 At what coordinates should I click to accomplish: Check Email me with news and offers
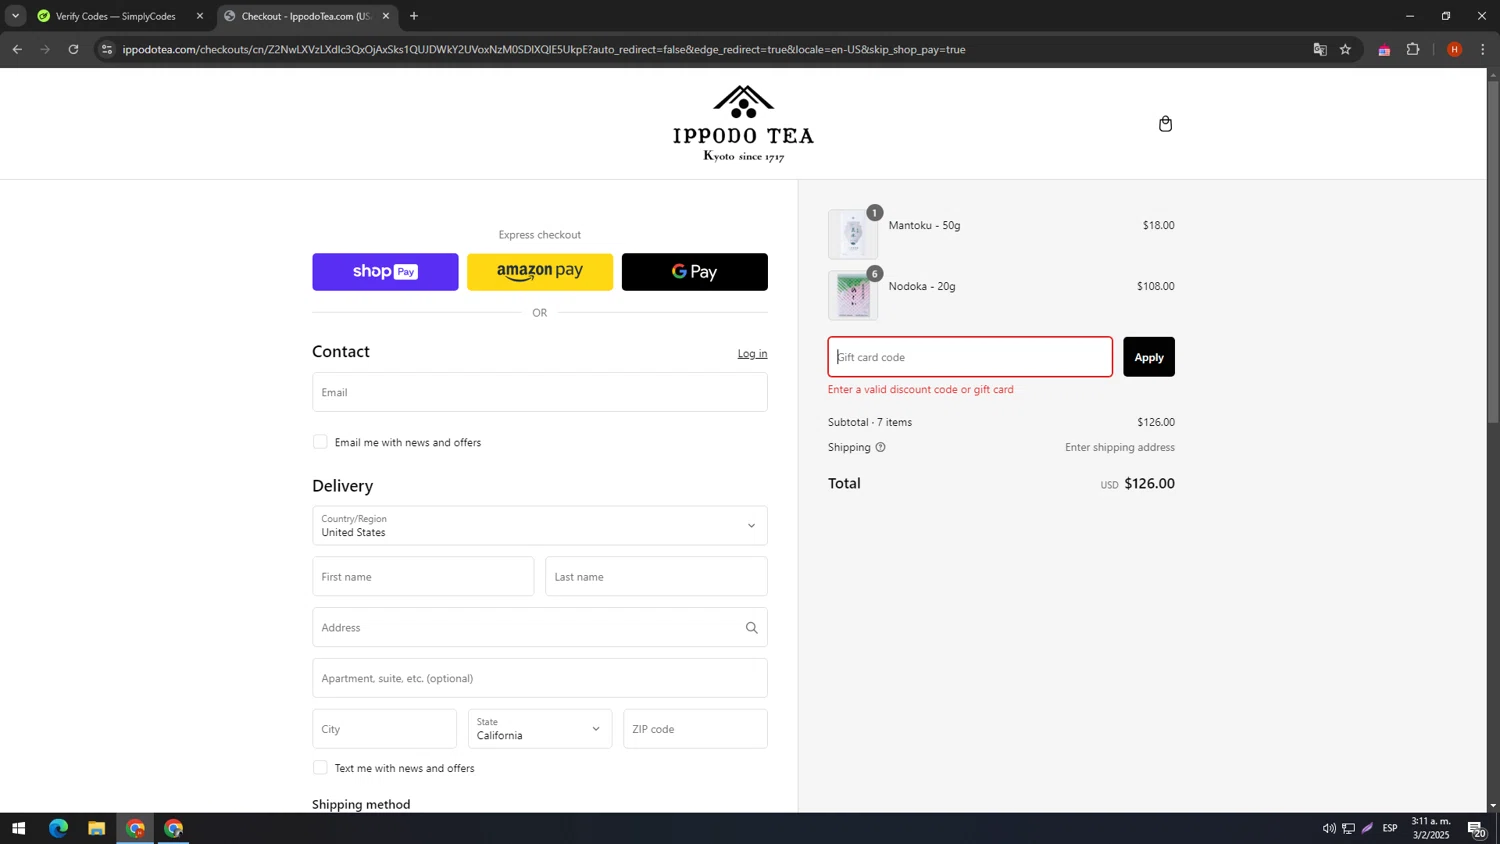pos(320,442)
